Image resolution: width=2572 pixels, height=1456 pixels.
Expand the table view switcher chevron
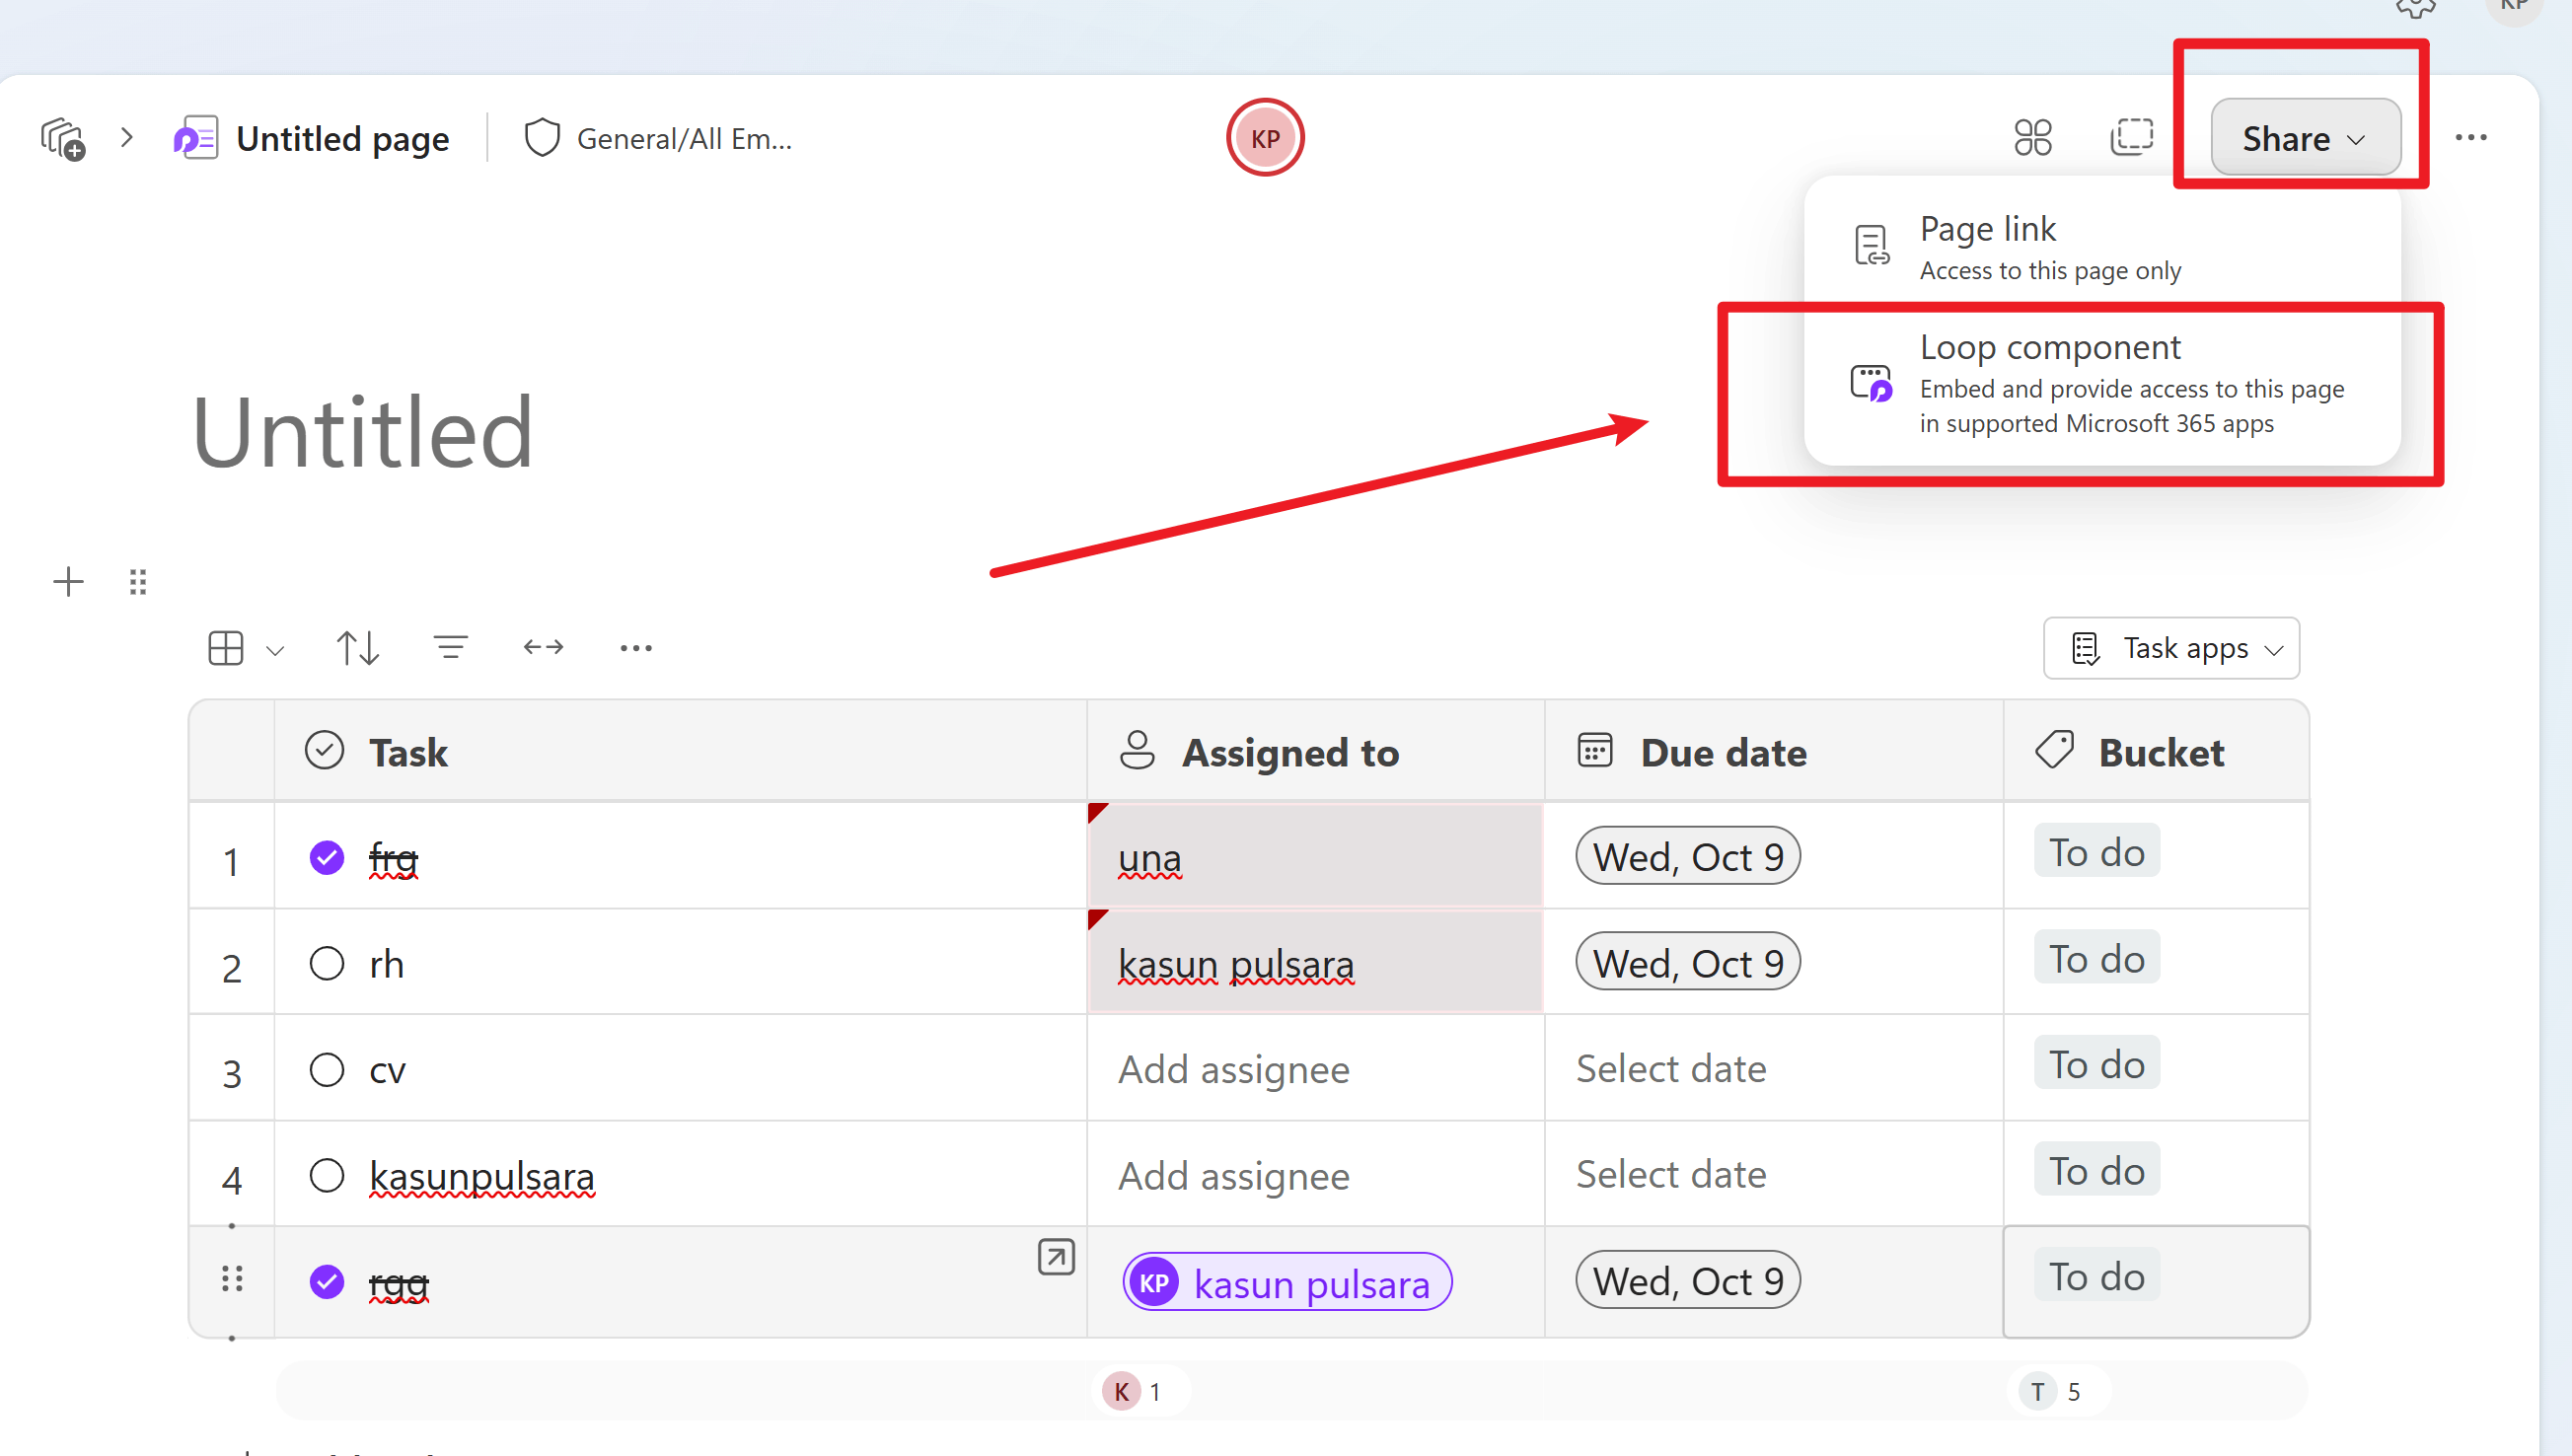(x=275, y=650)
